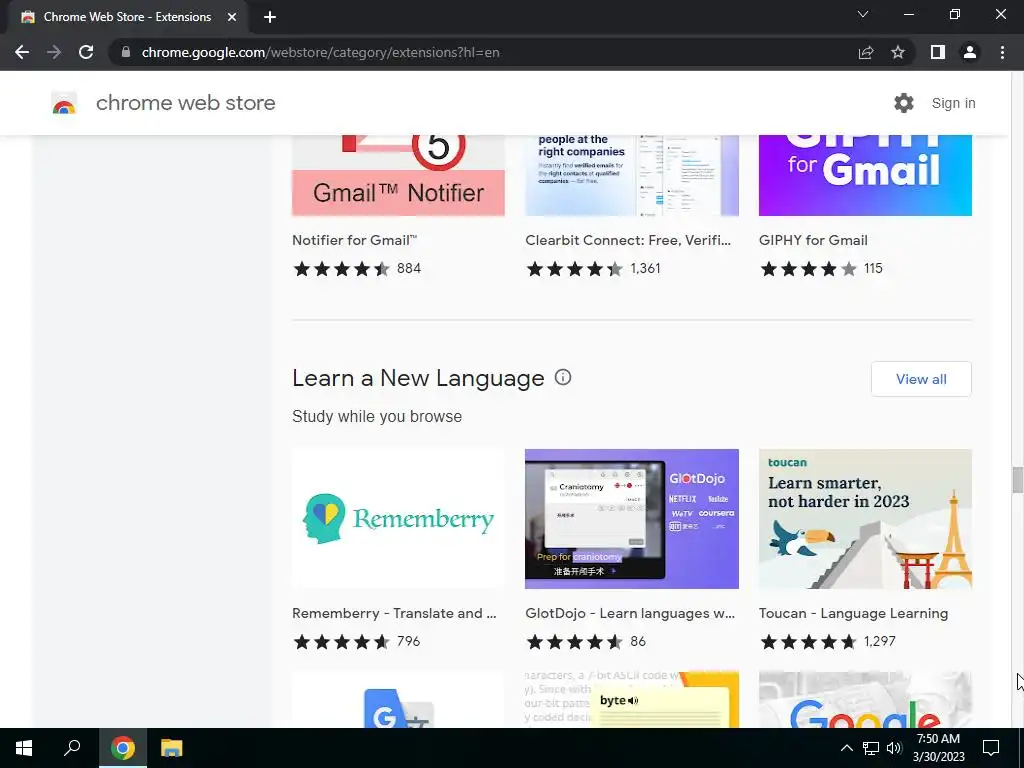View all Learn a New Language extensions

click(921, 379)
